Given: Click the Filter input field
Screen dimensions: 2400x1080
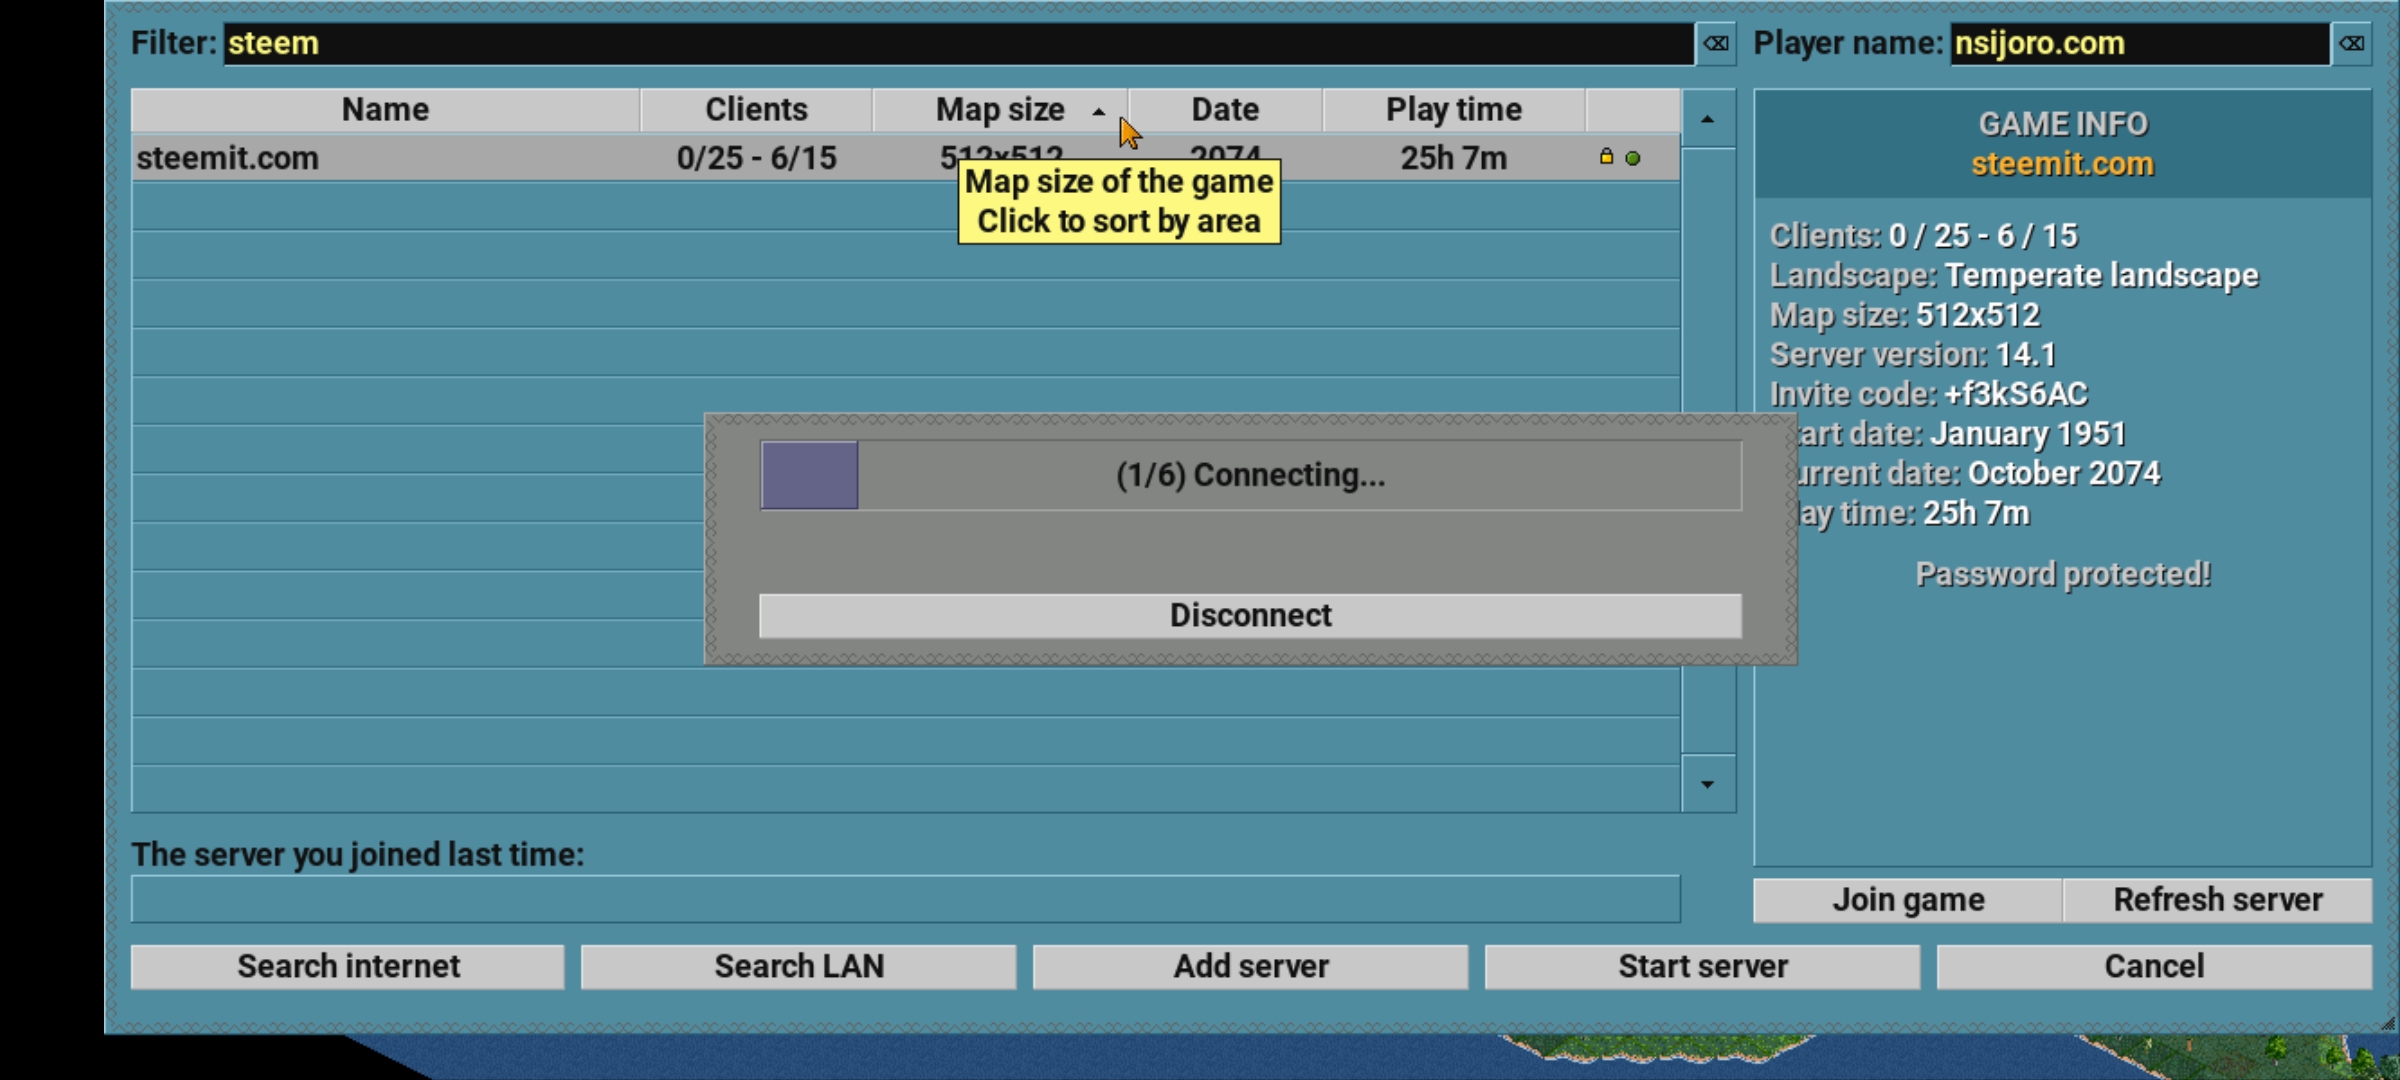Looking at the screenshot, I should [959, 44].
